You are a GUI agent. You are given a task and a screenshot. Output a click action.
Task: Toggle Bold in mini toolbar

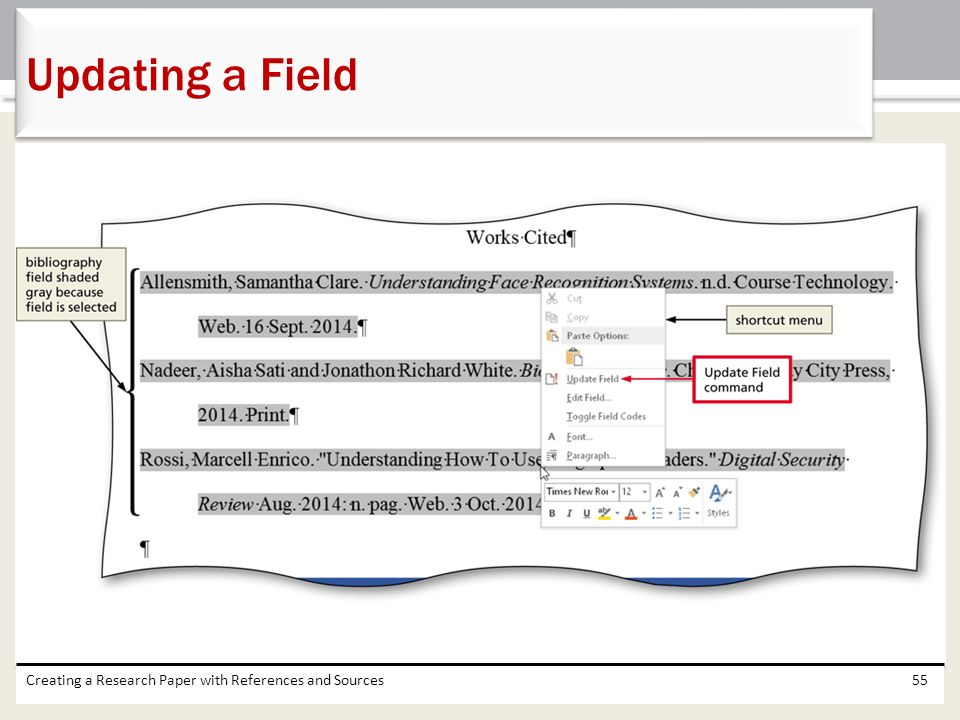(x=552, y=513)
